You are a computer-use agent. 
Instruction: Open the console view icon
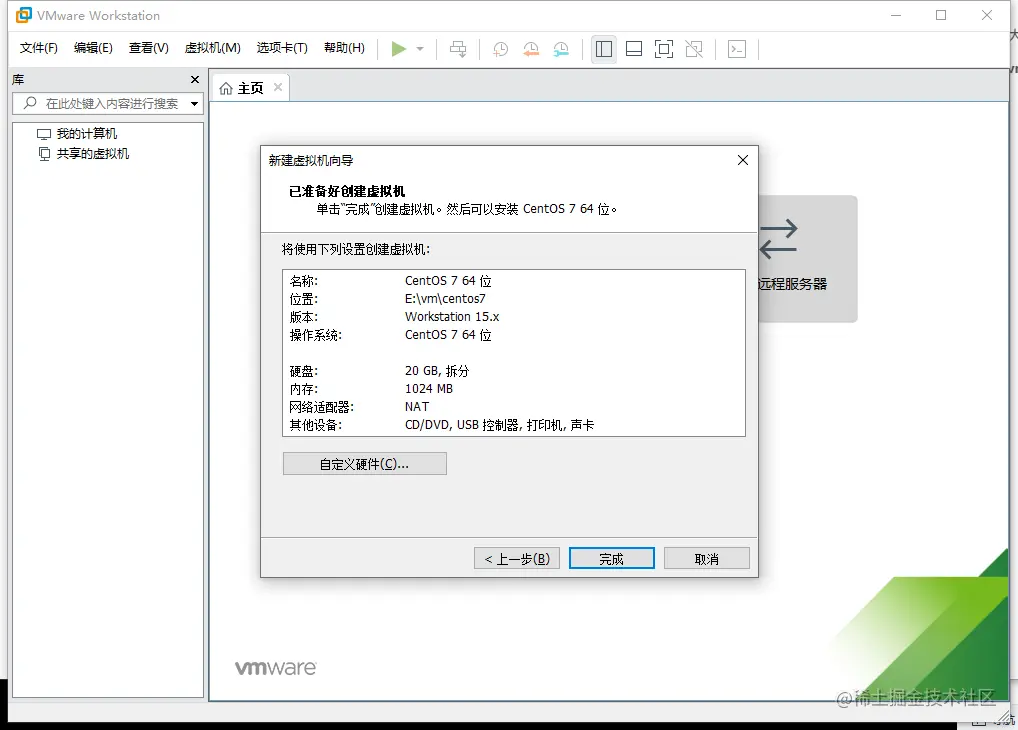tap(737, 49)
